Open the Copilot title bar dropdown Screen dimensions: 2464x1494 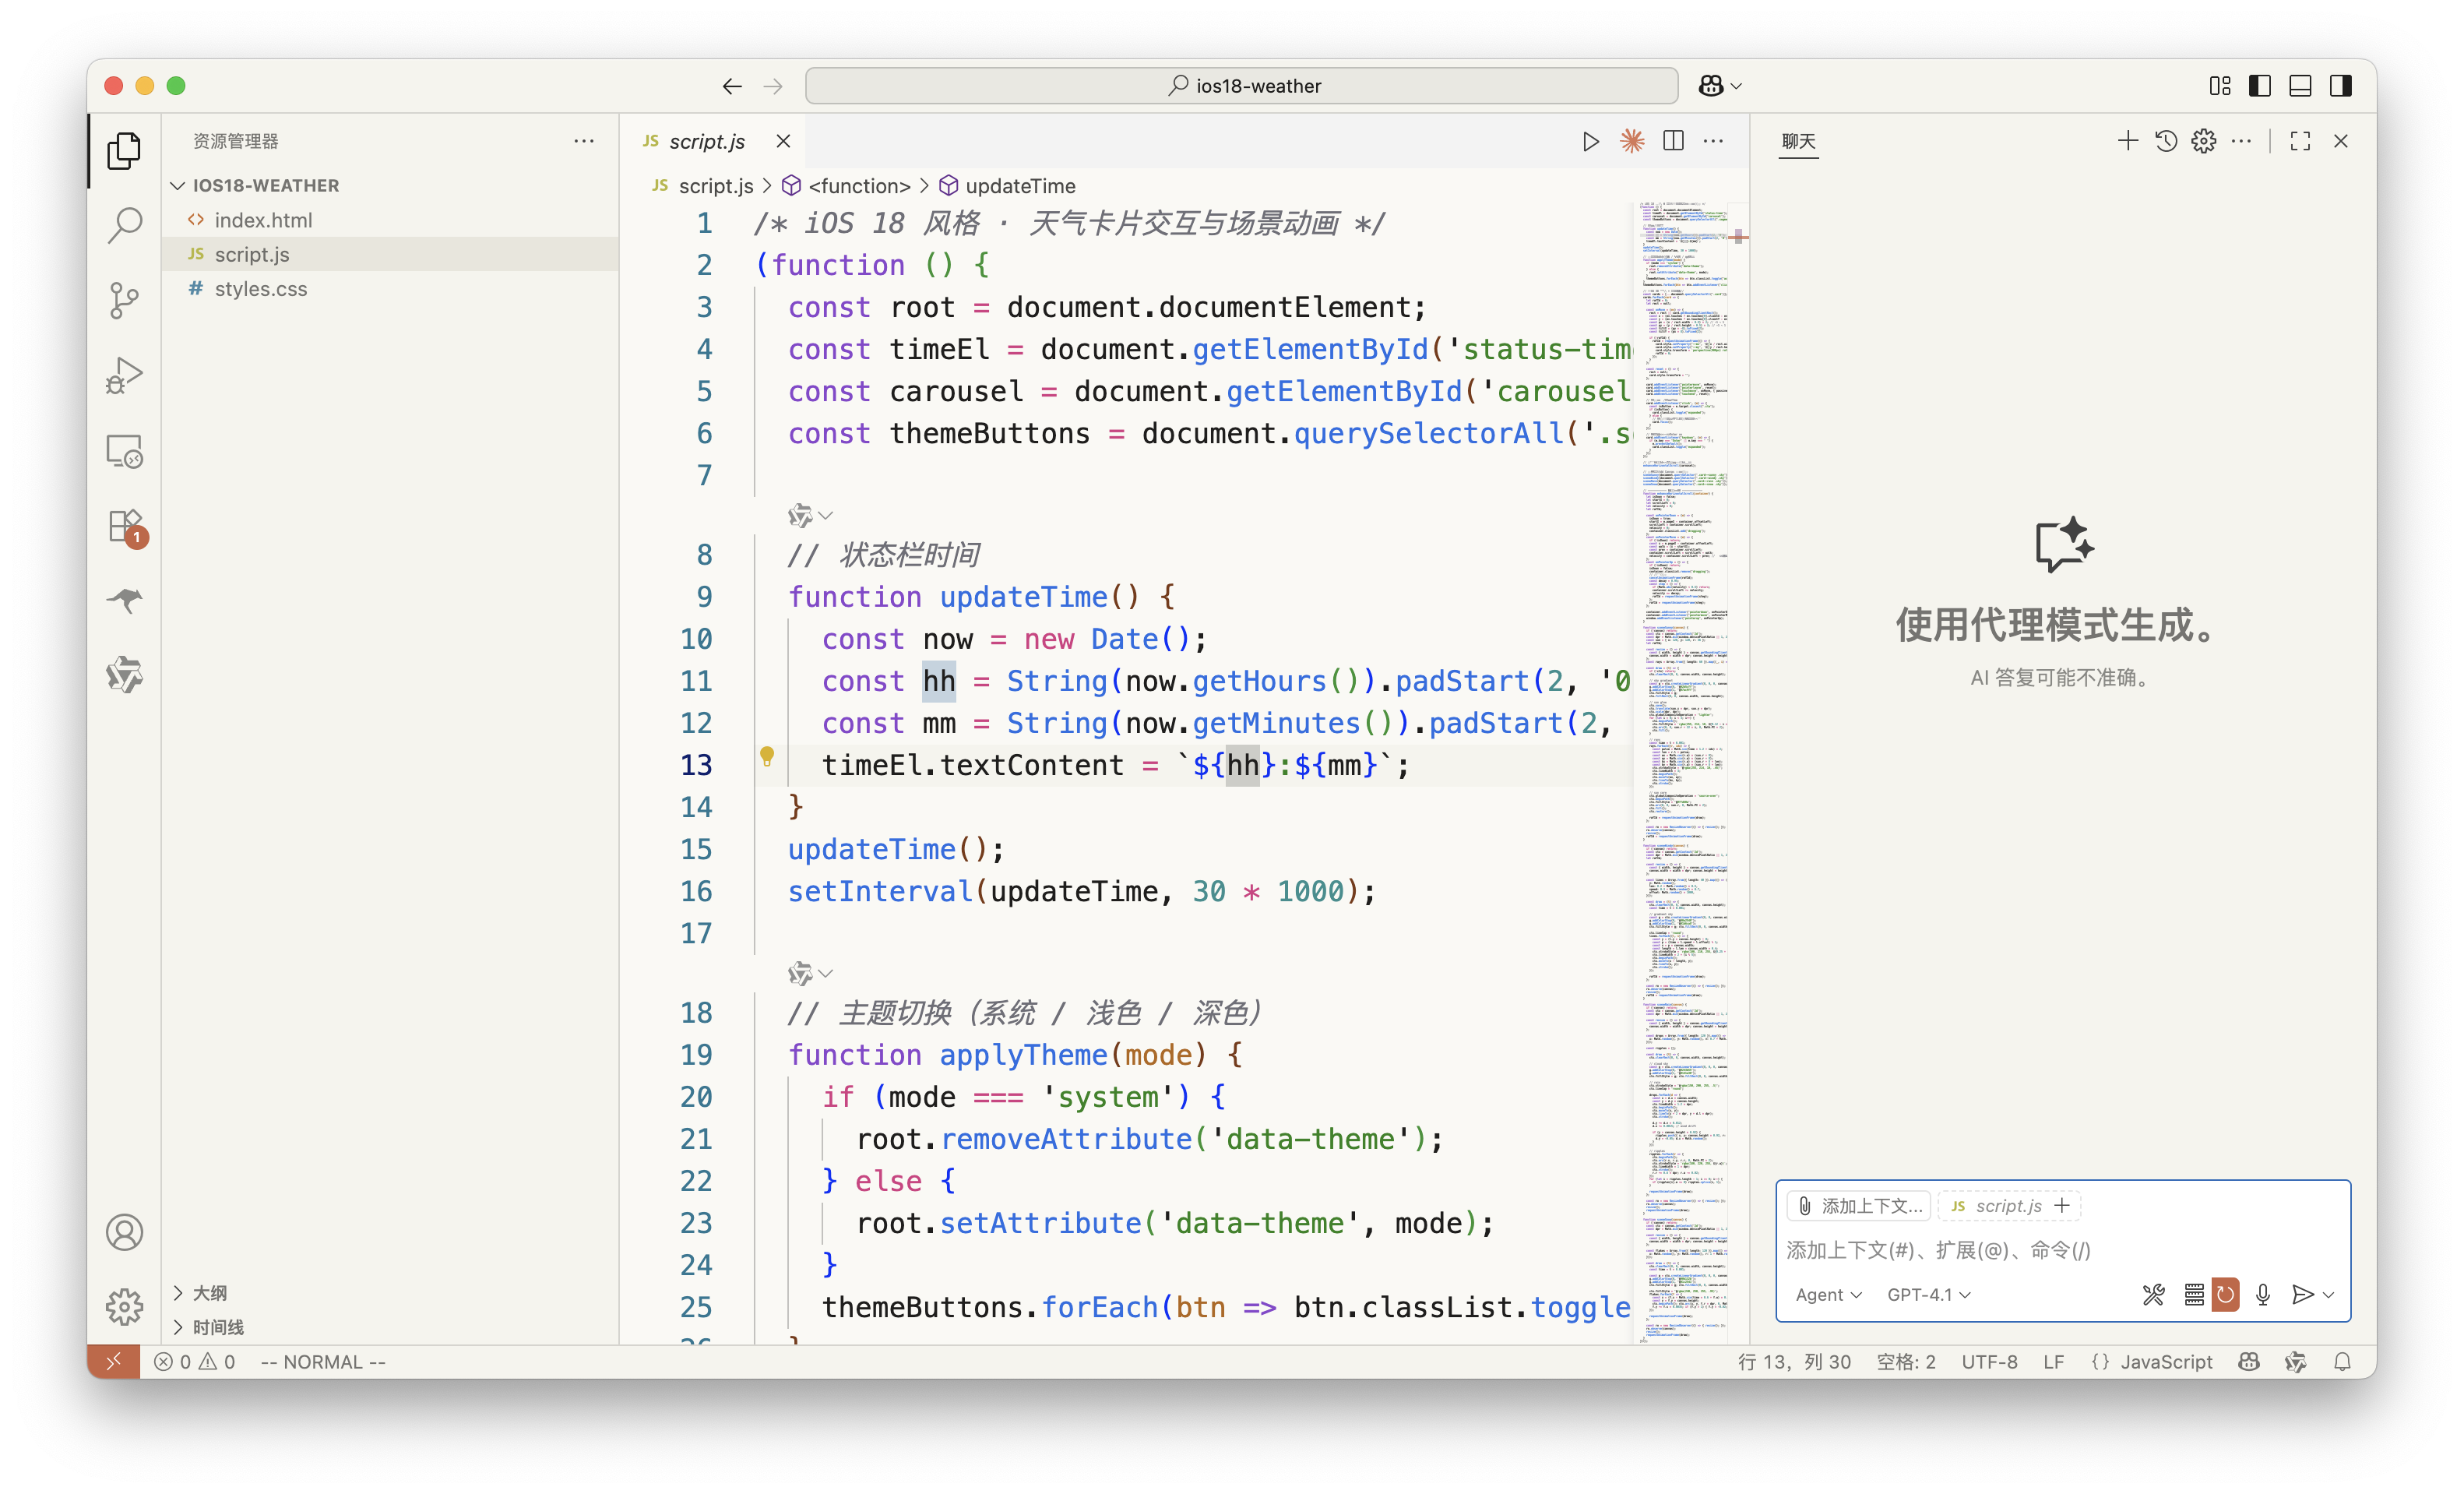[x=1720, y=86]
